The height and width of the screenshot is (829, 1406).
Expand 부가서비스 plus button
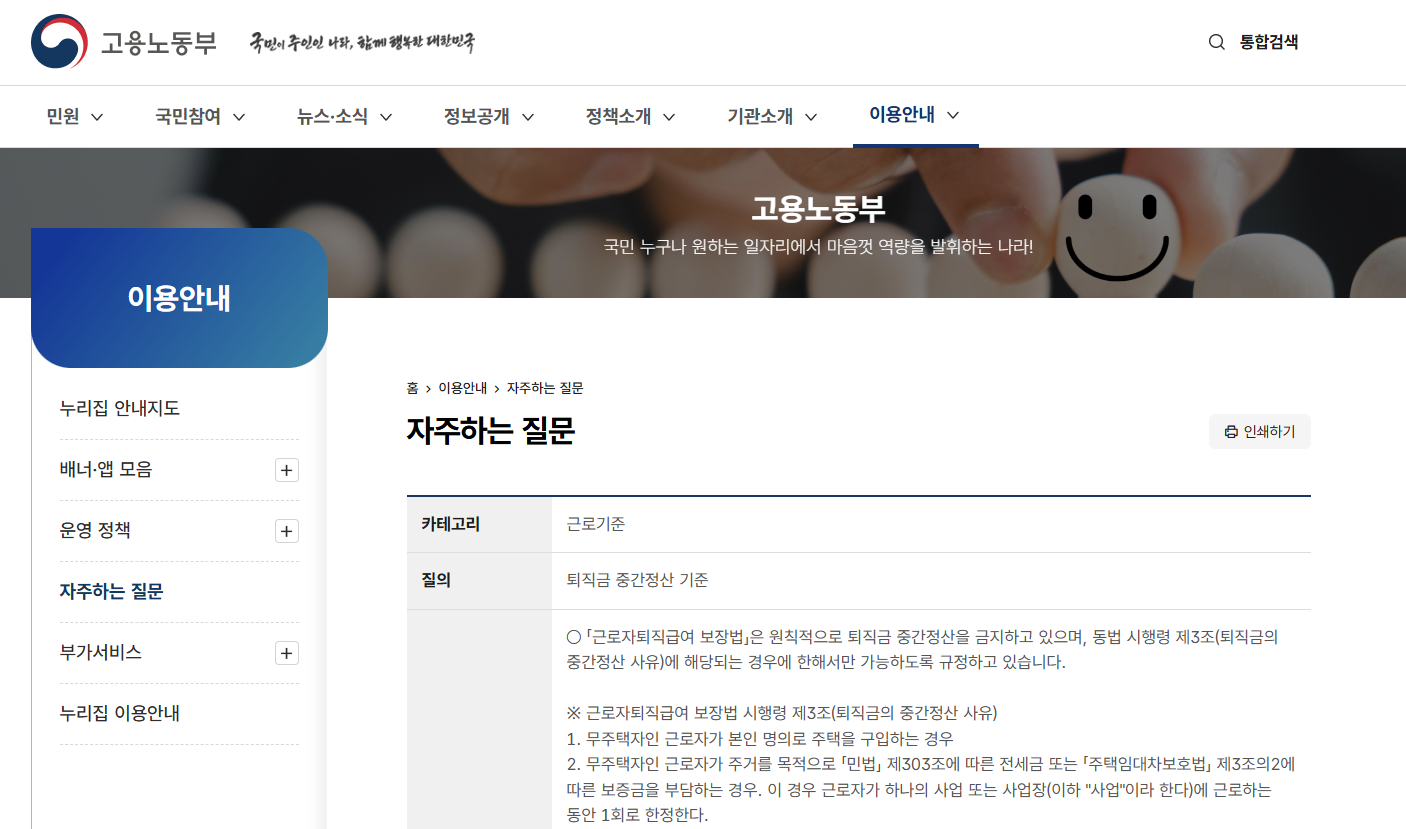(287, 653)
